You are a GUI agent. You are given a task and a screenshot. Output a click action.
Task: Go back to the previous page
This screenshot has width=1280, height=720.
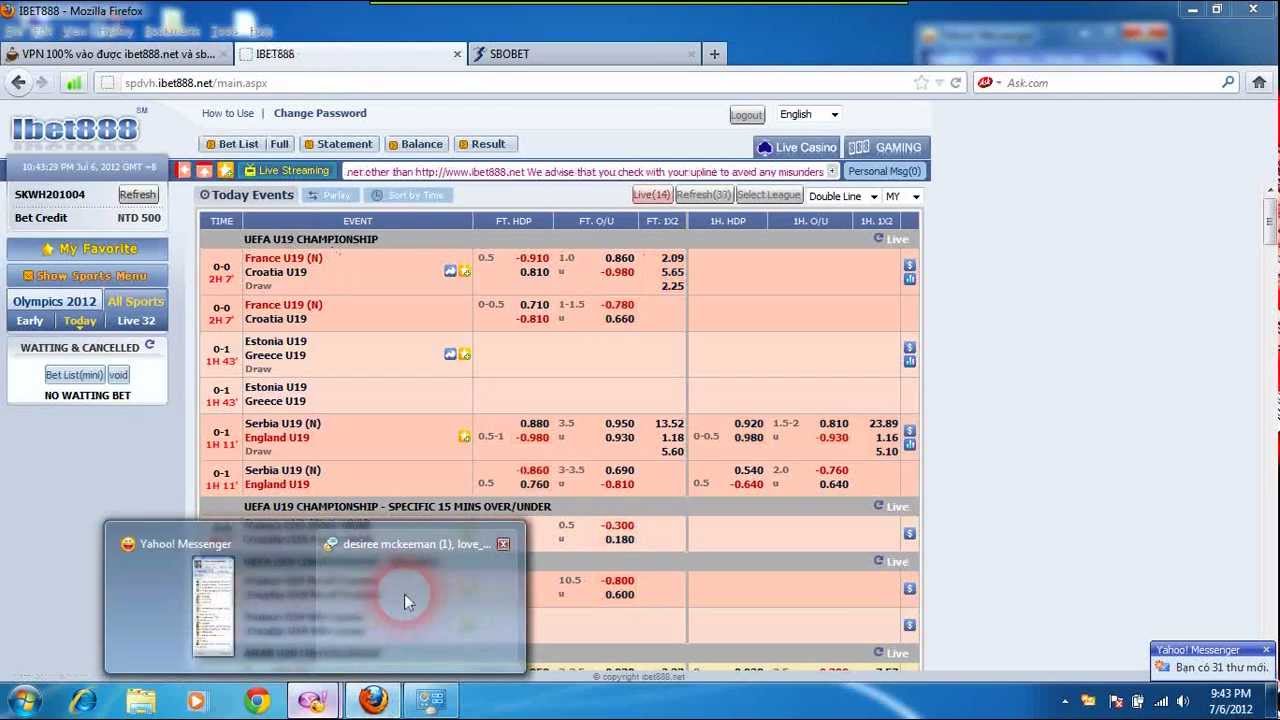pos(19,83)
